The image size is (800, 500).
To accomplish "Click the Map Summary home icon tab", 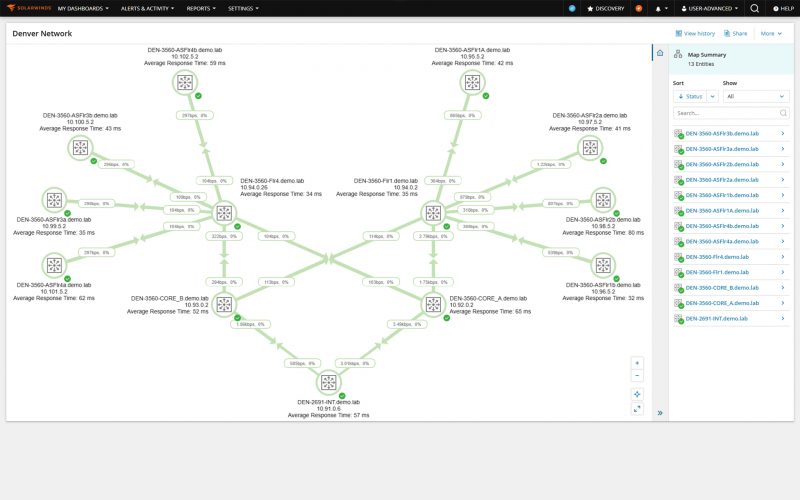I will pos(660,53).
